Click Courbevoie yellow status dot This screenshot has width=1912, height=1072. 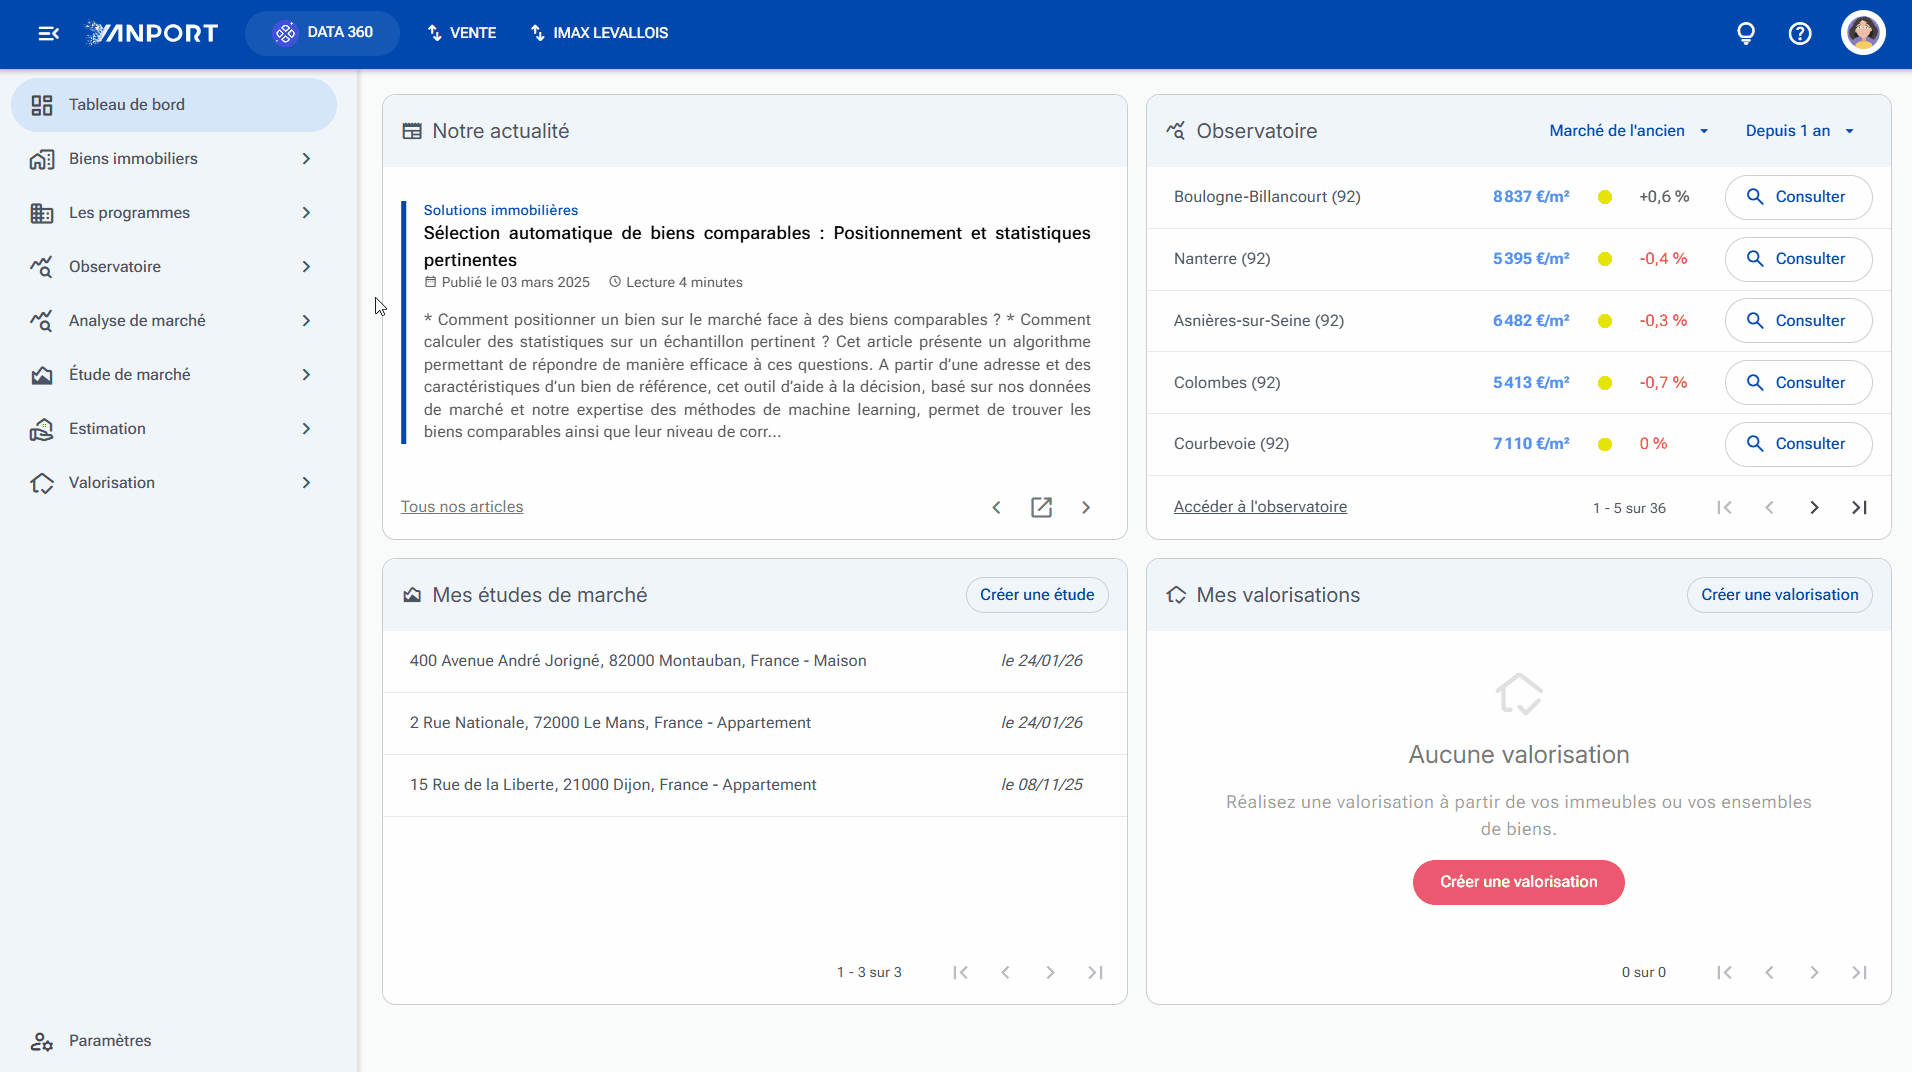[x=1605, y=444]
